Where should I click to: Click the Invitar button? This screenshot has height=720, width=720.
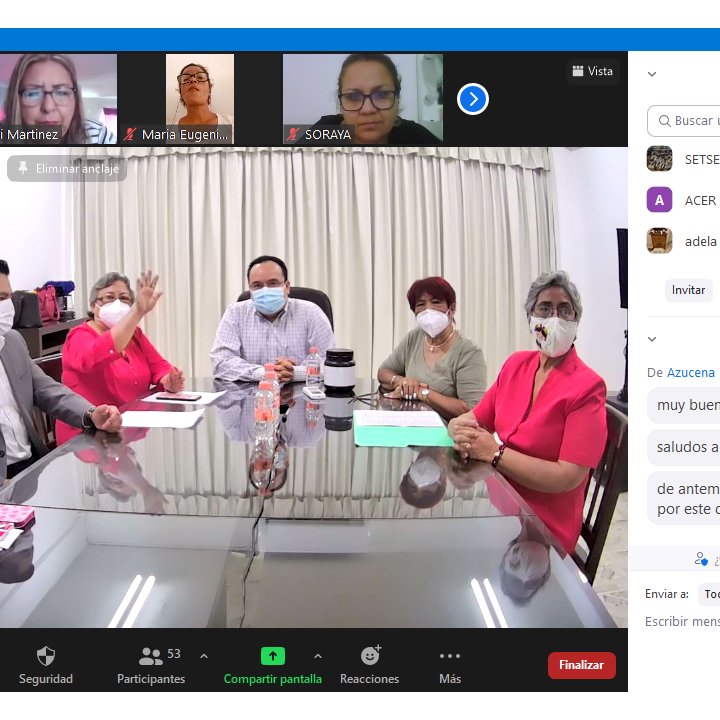click(x=688, y=290)
